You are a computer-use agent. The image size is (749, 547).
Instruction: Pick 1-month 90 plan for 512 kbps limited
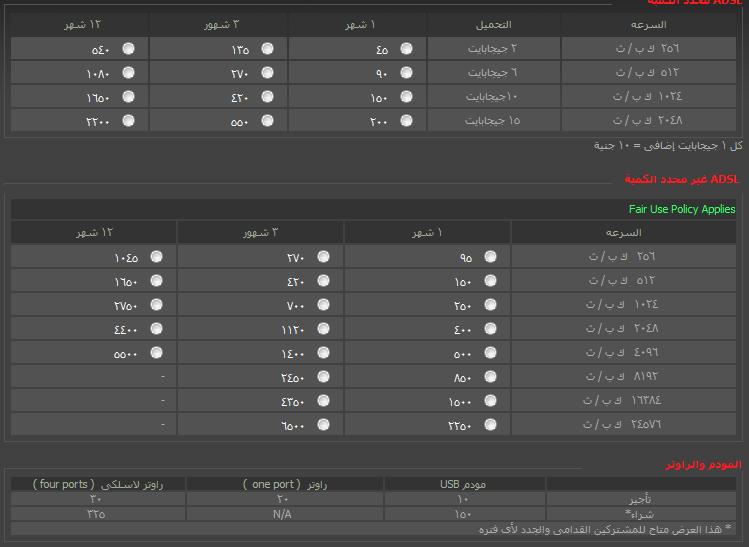click(407, 73)
